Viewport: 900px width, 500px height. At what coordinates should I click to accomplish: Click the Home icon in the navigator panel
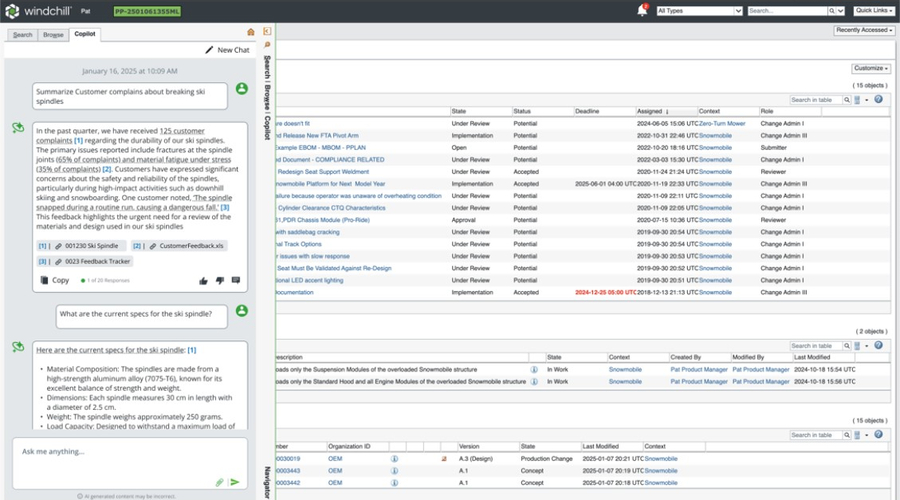coord(251,32)
